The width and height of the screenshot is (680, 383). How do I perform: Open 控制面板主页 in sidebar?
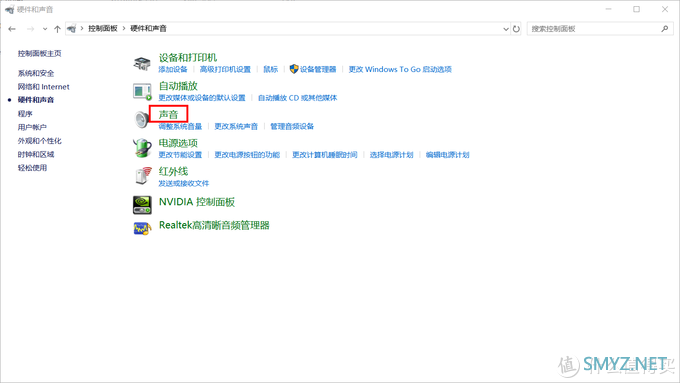(39, 53)
